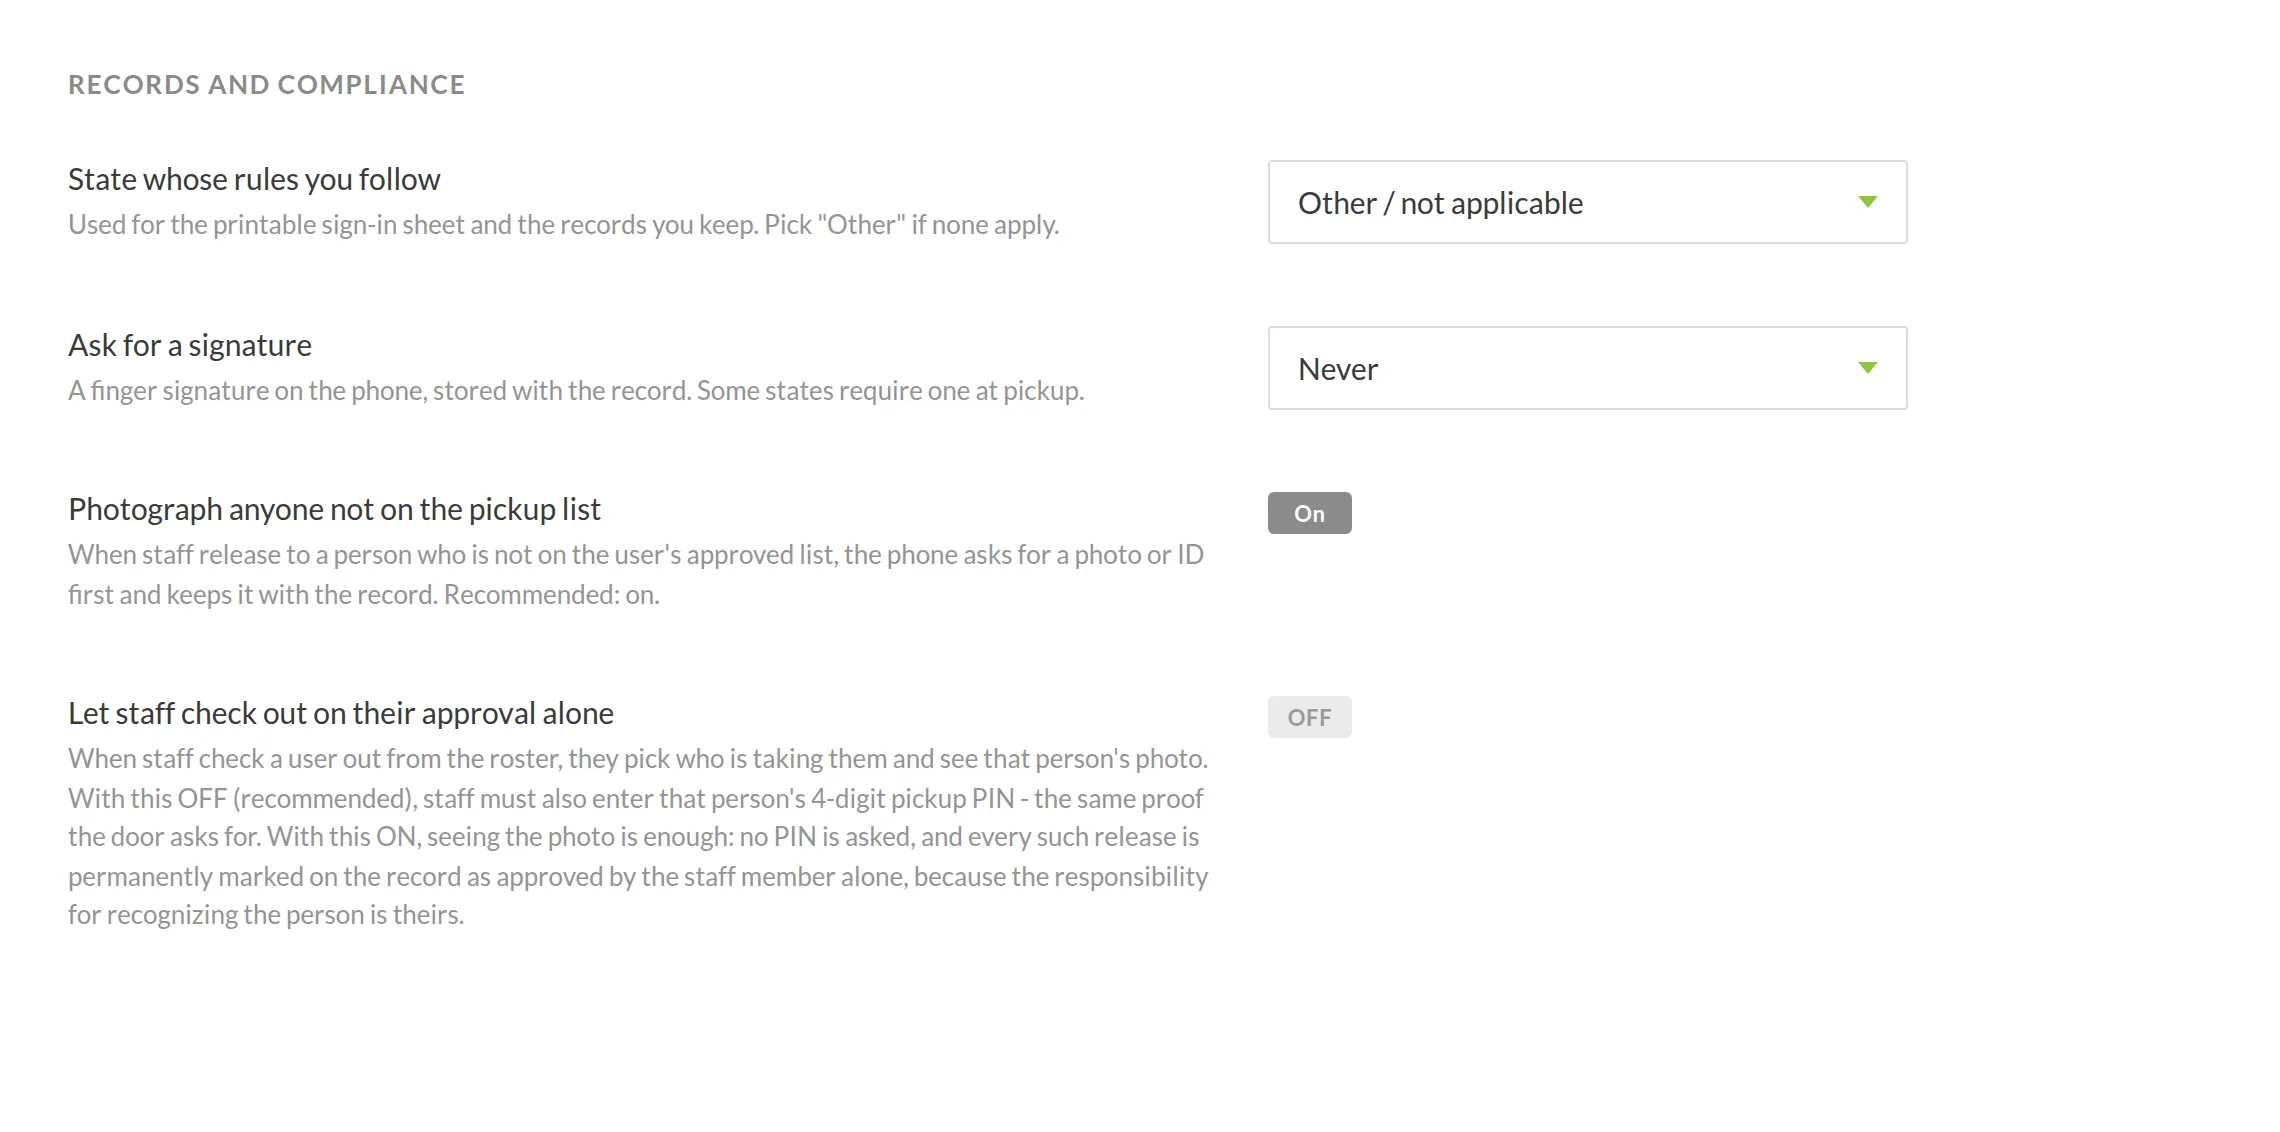This screenshot has width=2280, height=1132.
Task: Click the description starting 'When staff release to a person'
Action: (x=636, y=574)
